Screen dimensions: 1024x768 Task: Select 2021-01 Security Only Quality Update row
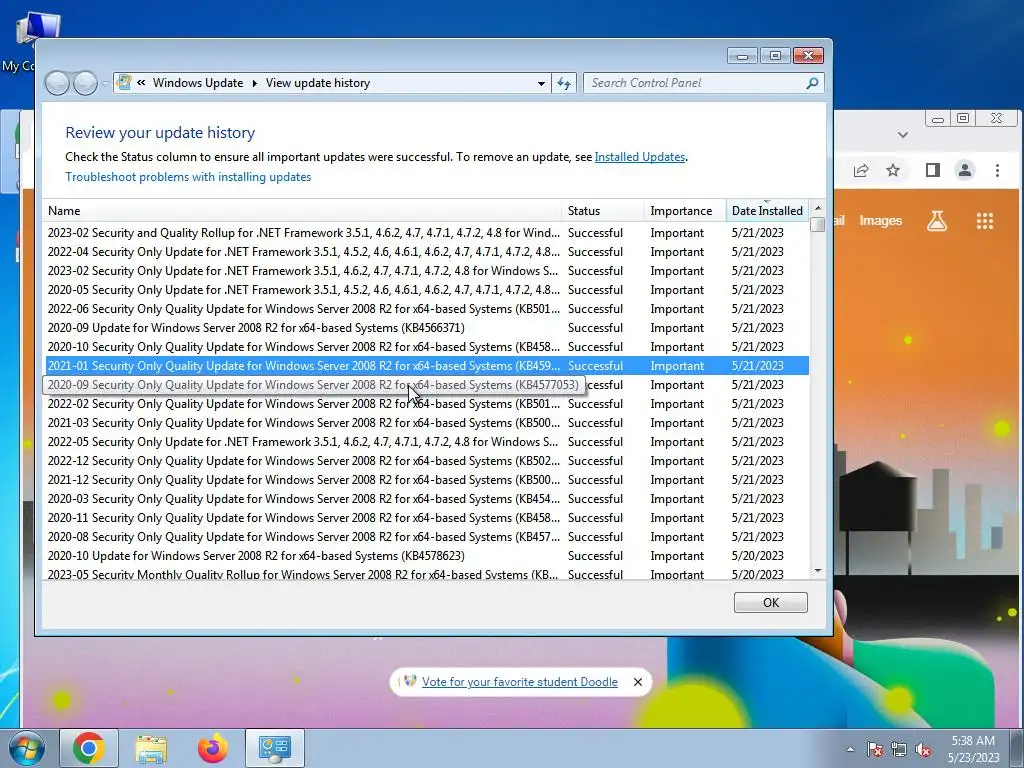[x=427, y=366]
